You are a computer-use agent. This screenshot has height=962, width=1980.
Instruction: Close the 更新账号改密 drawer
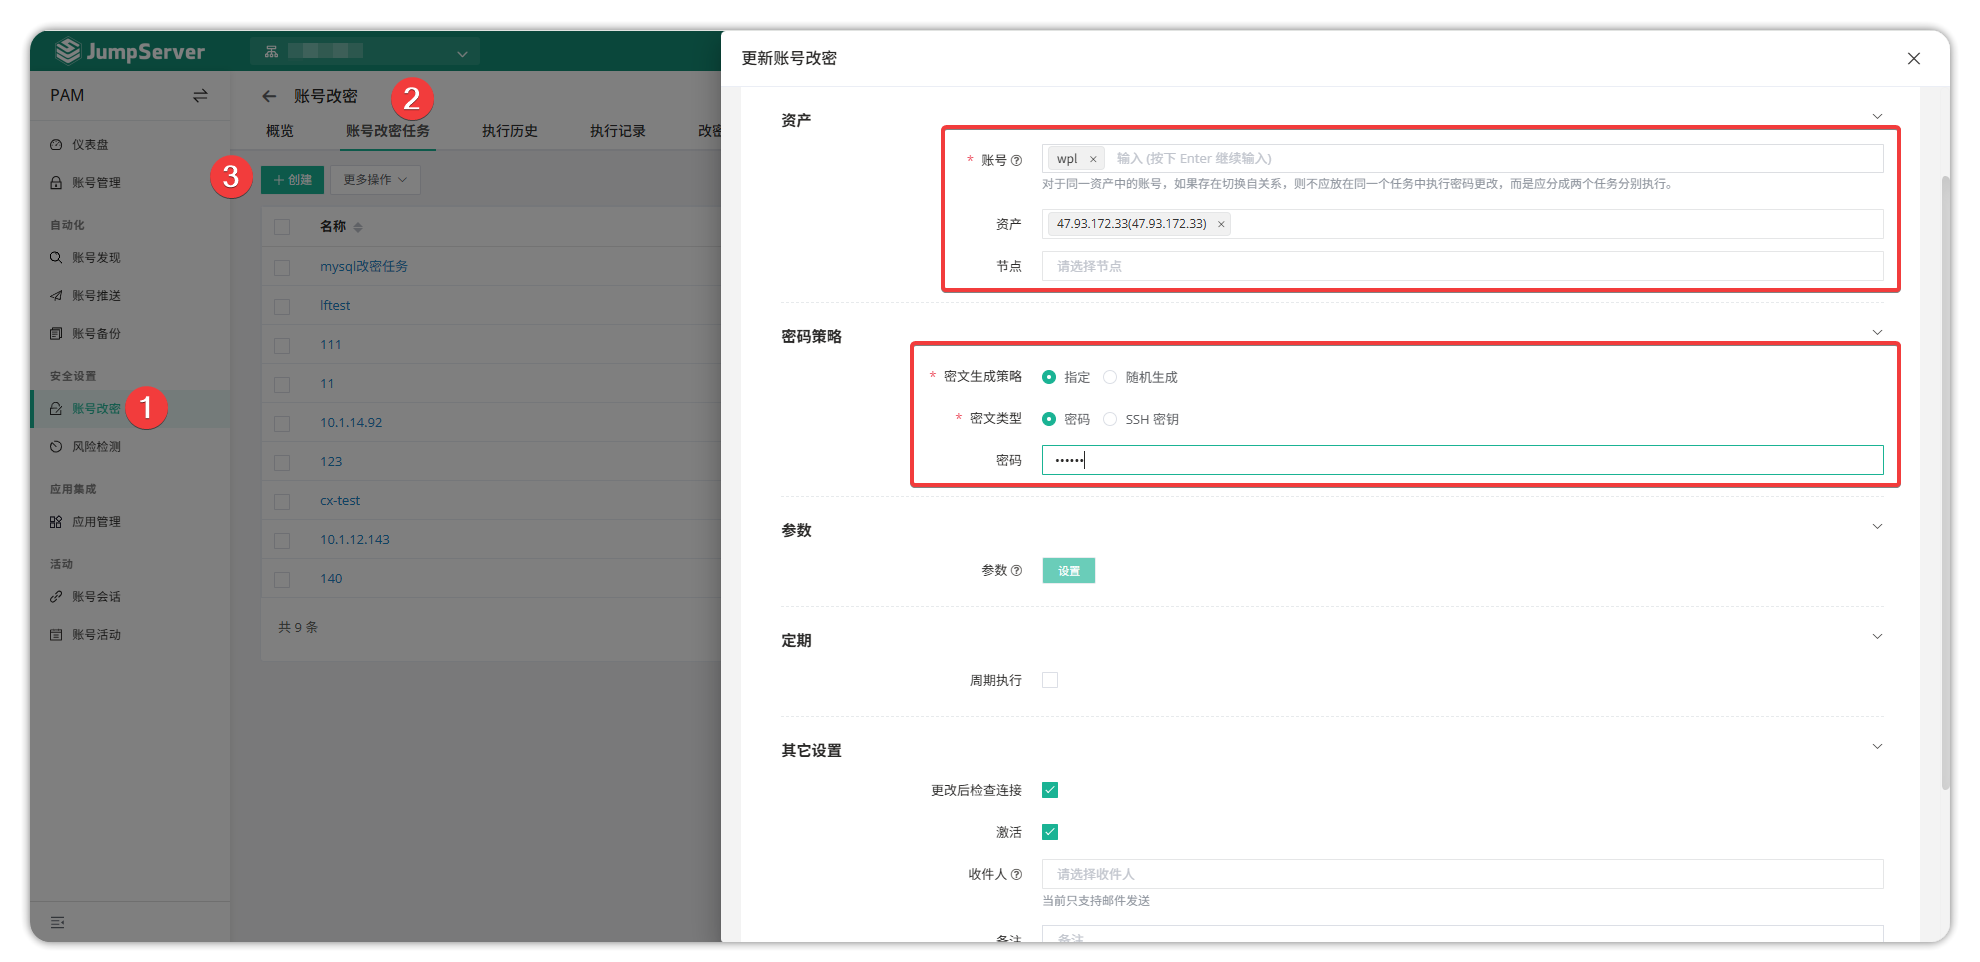(1913, 58)
